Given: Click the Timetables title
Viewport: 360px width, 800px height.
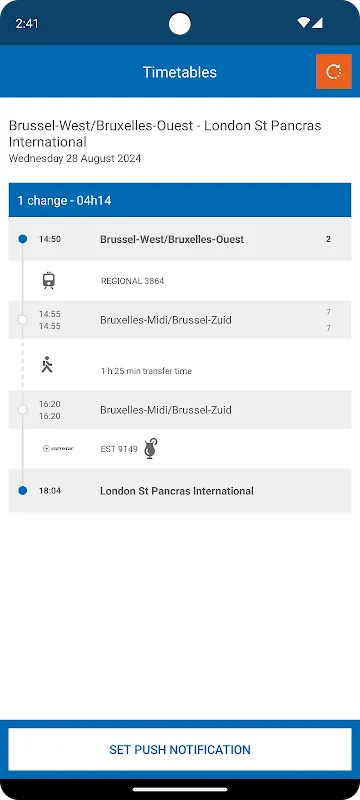Looking at the screenshot, I should (180, 72).
